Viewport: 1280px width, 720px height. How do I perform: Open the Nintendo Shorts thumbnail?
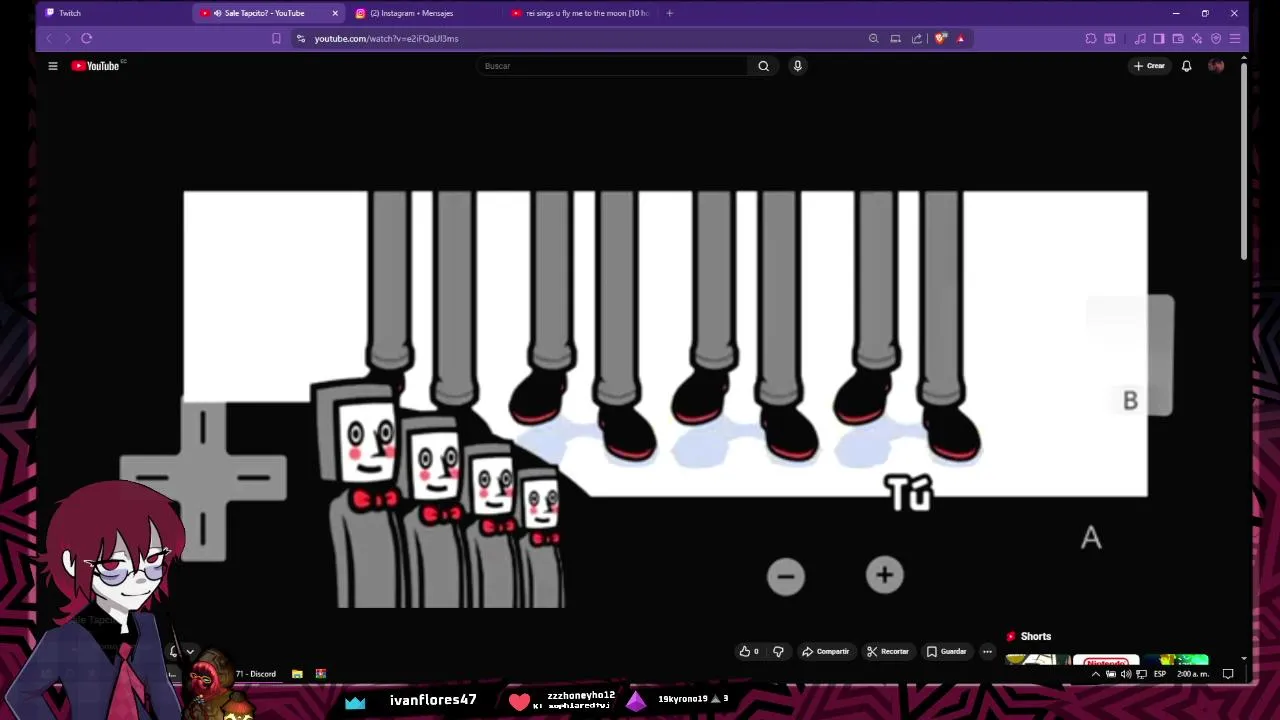click(x=1106, y=661)
